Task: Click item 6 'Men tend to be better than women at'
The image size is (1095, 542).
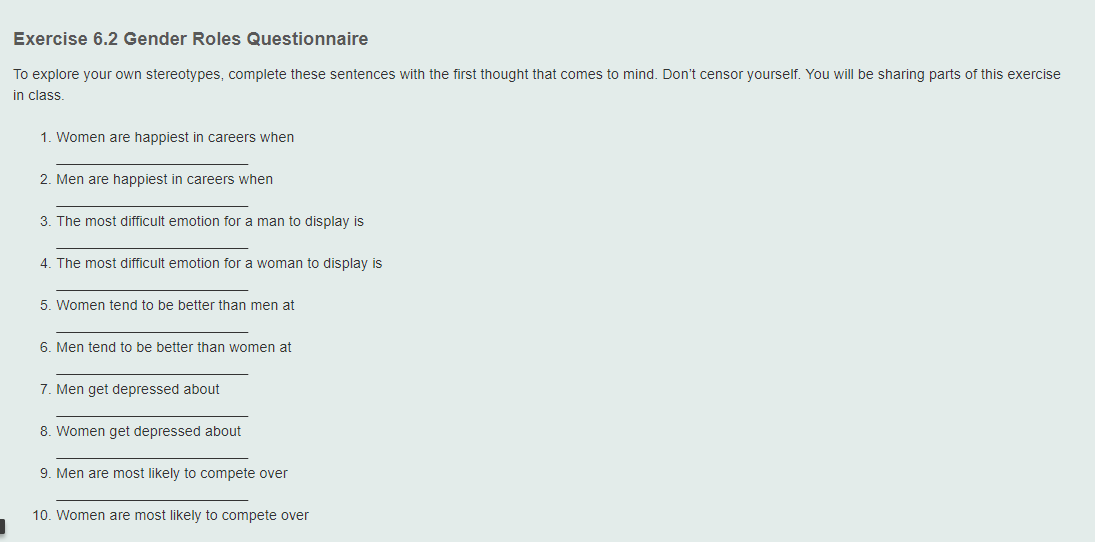Action: [x=174, y=347]
